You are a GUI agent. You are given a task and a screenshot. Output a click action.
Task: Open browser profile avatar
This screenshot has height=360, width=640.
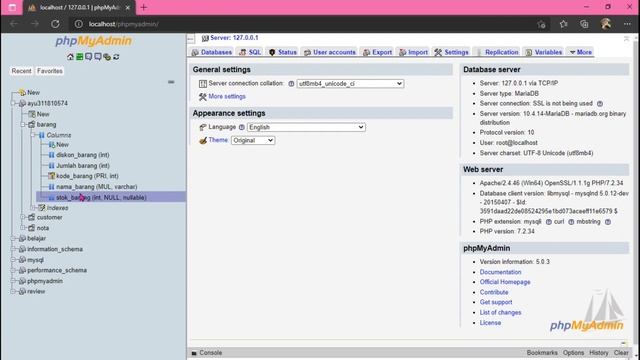(x=606, y=24)
